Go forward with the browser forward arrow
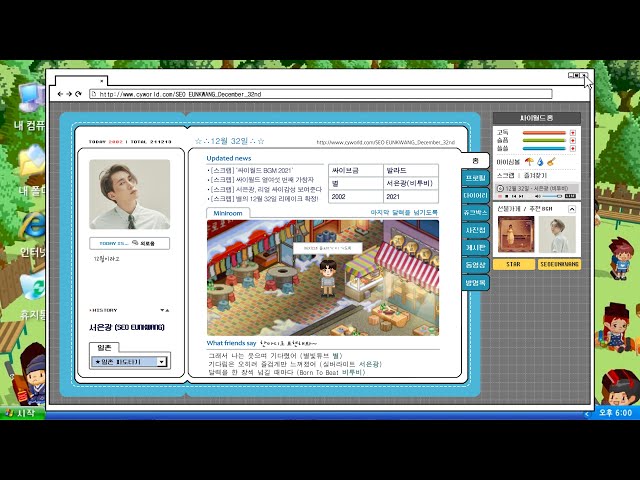 pyautogui.click(x=69, y=94)
